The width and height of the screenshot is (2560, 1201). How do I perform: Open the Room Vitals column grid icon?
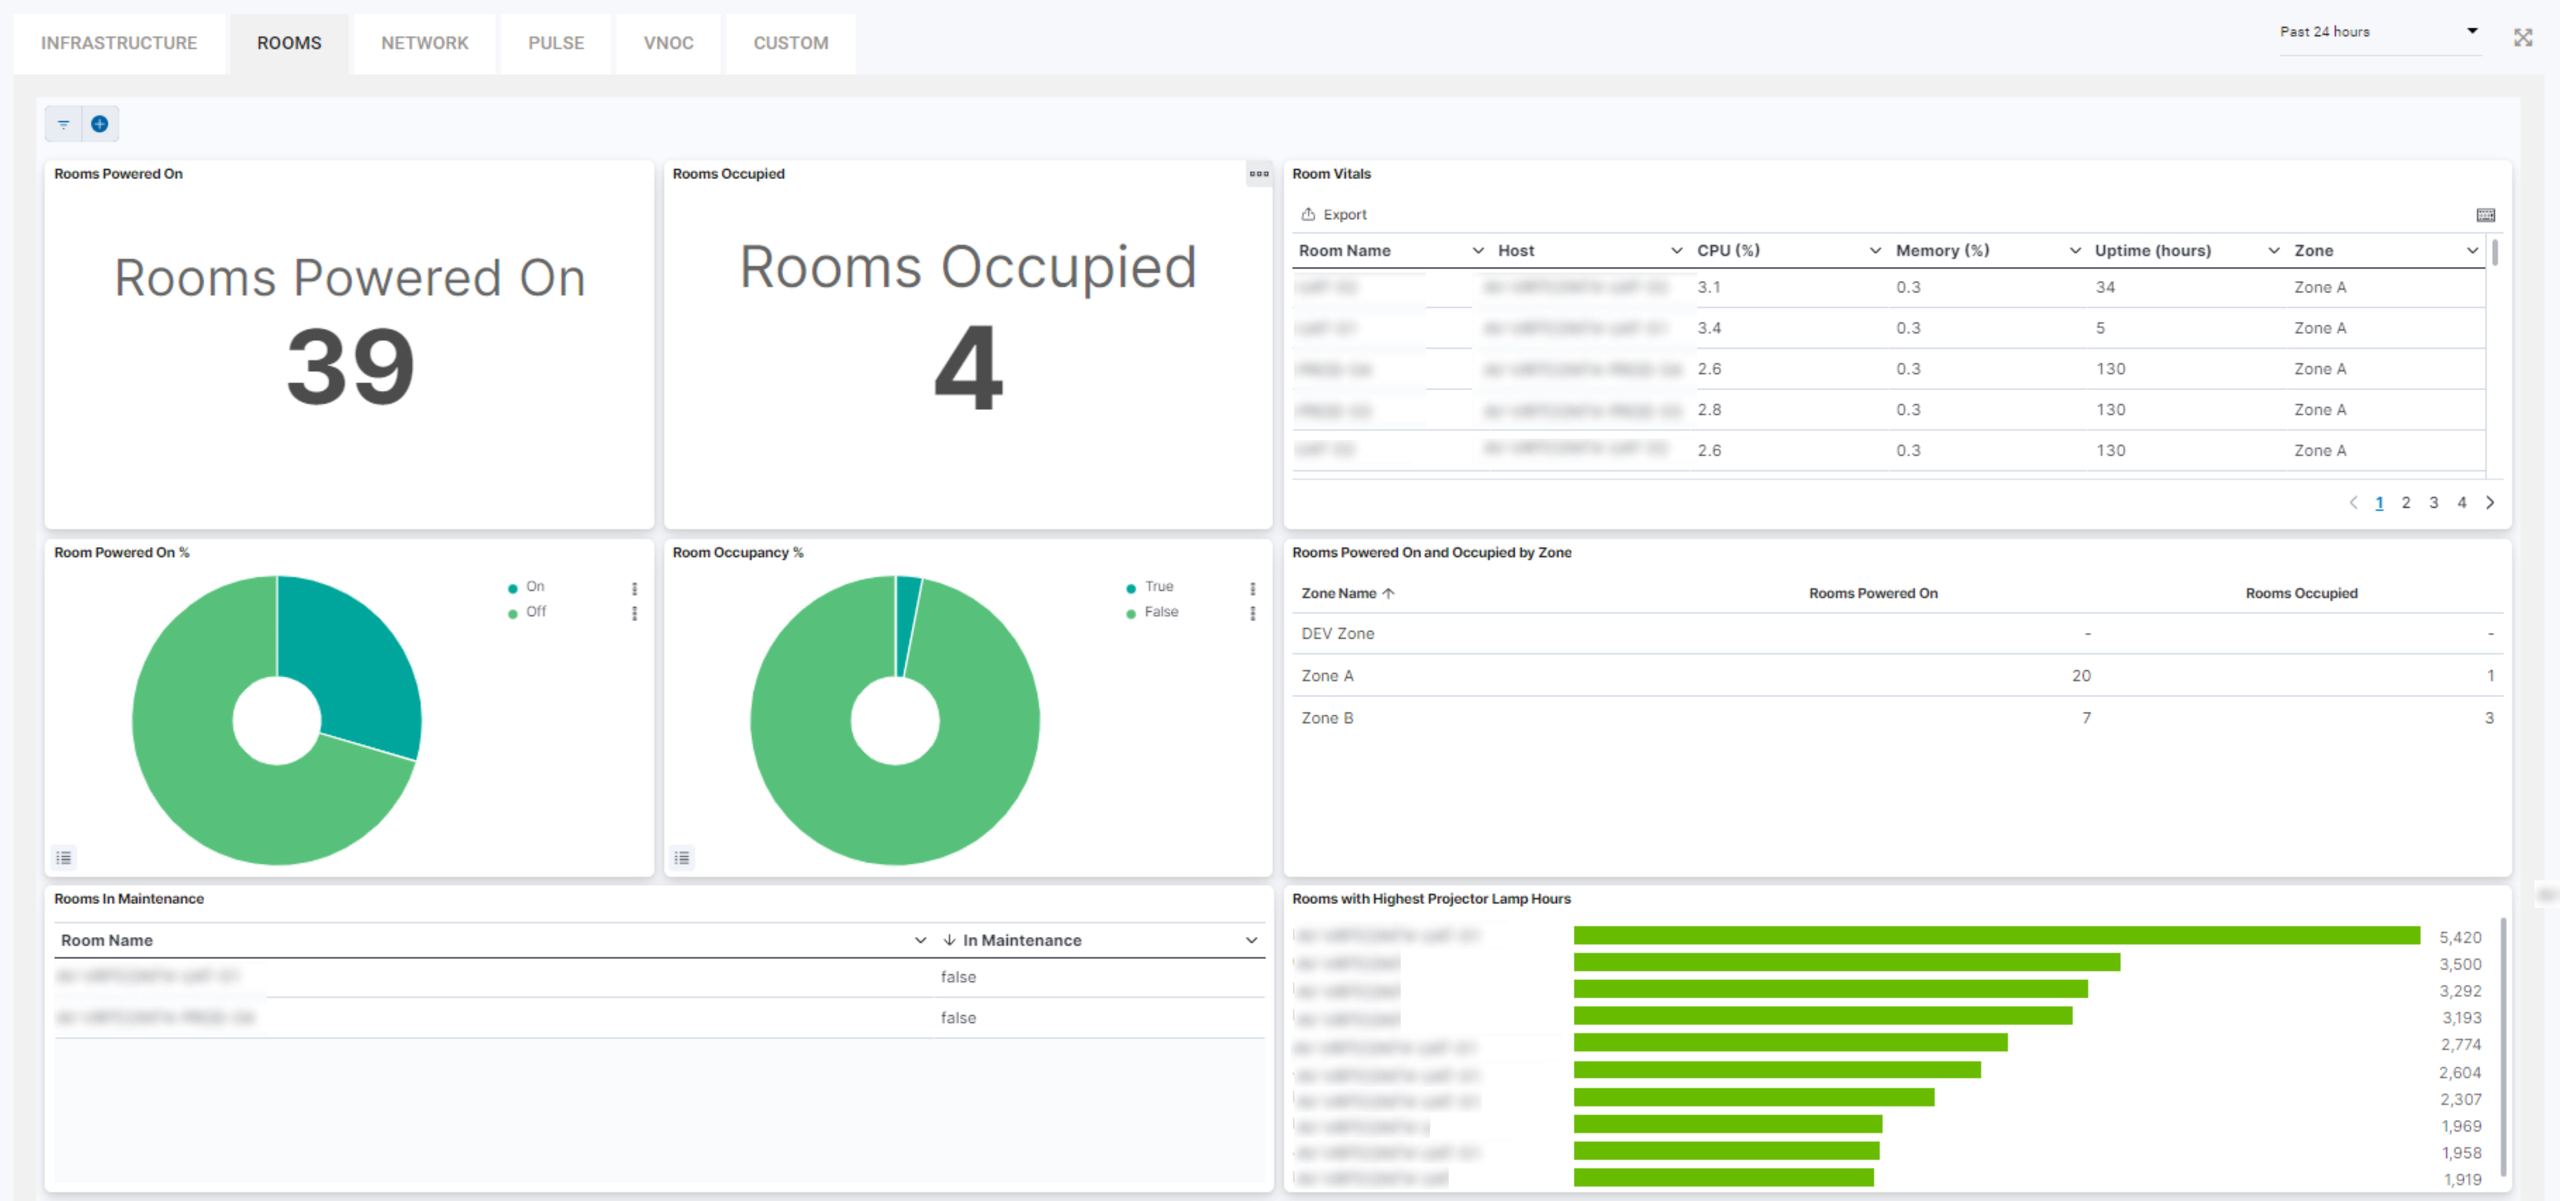[x=2485, y=215]
